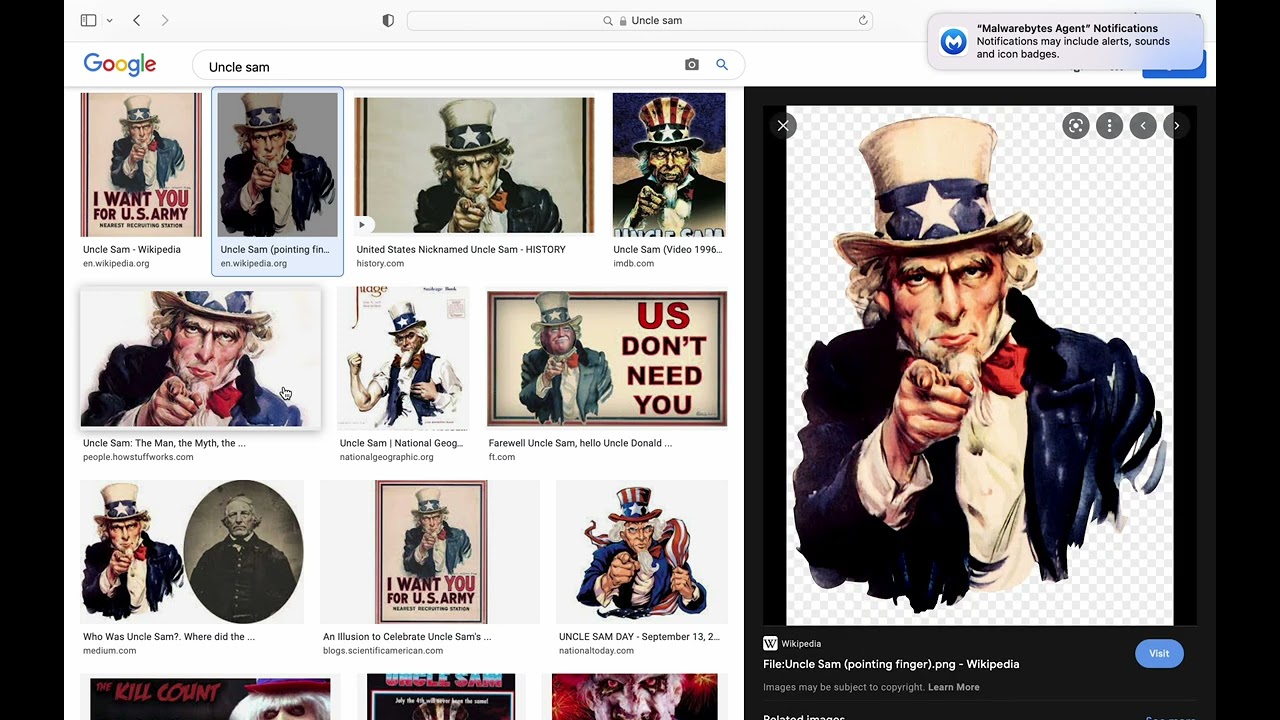
Task: Click the history.com source text
Action: [380, 264]
